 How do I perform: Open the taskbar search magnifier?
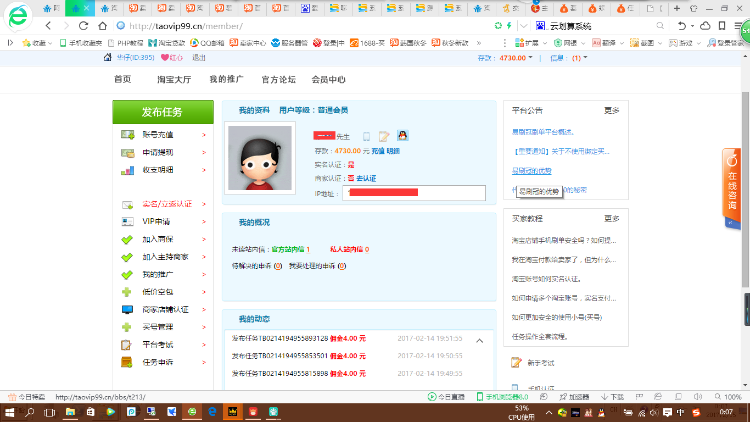click(30, 412)
